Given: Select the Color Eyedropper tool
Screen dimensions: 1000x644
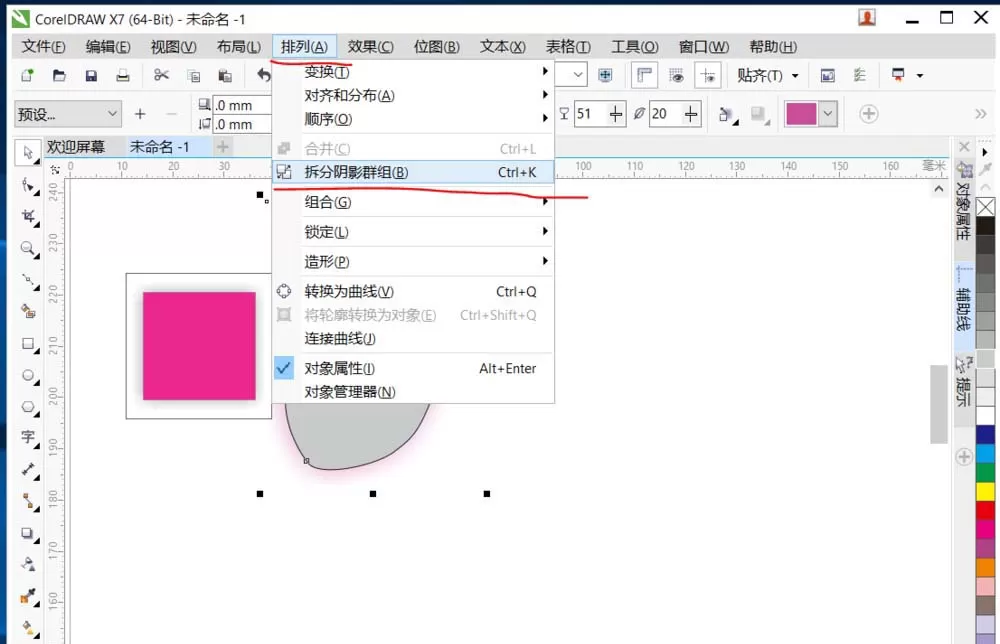Looking at the screenshot, I should click(x=27, y=596).
